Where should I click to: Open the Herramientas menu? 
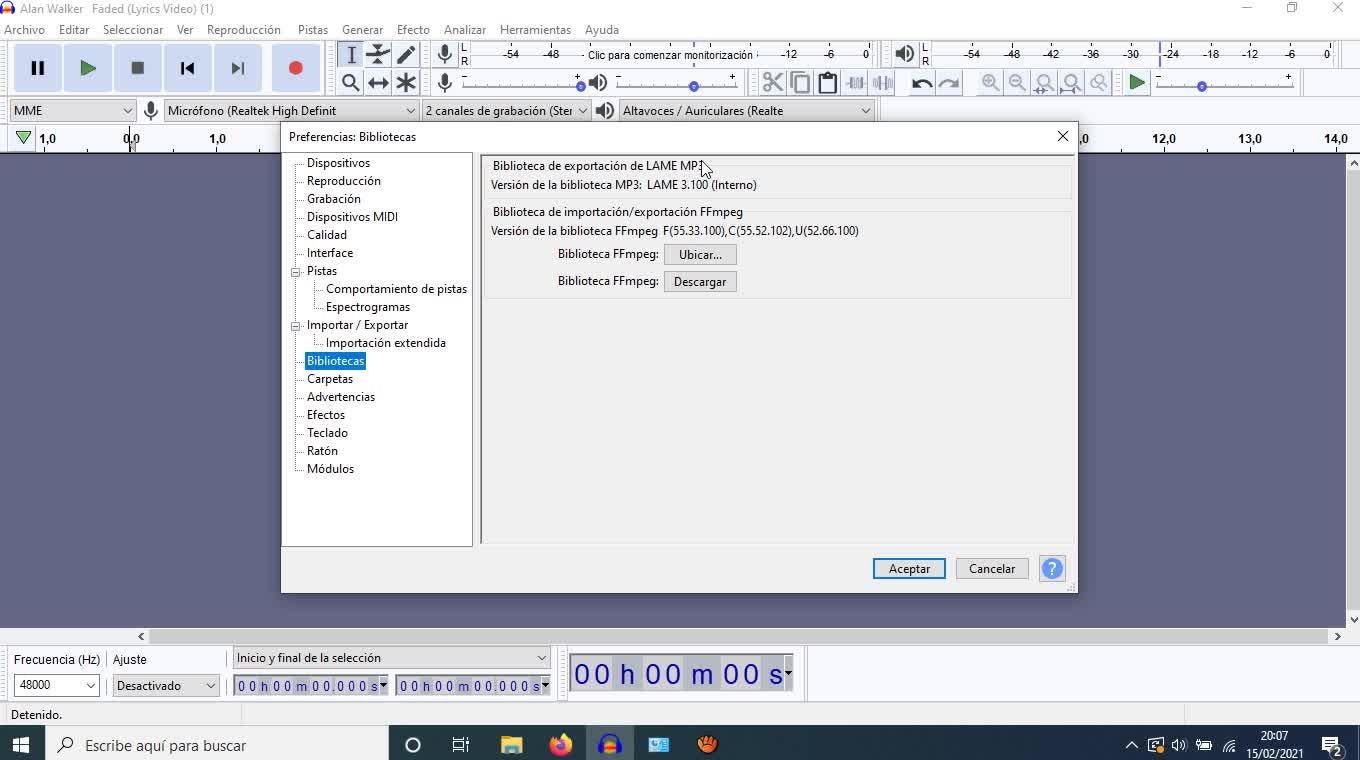coord(536,30)
